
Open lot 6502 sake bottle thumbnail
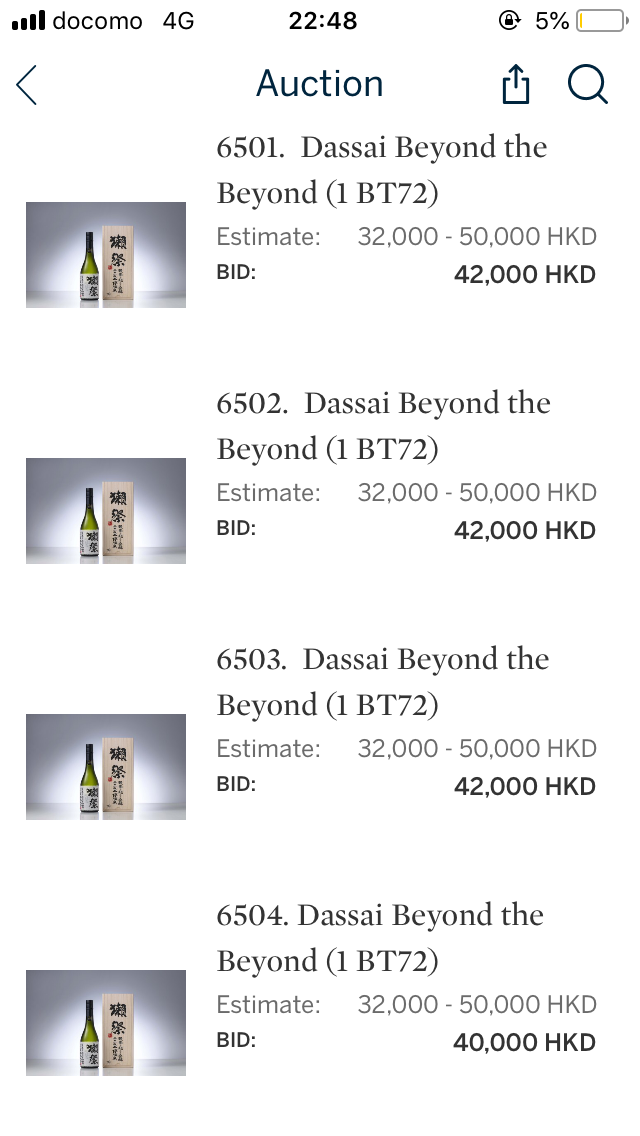[106, 510]
